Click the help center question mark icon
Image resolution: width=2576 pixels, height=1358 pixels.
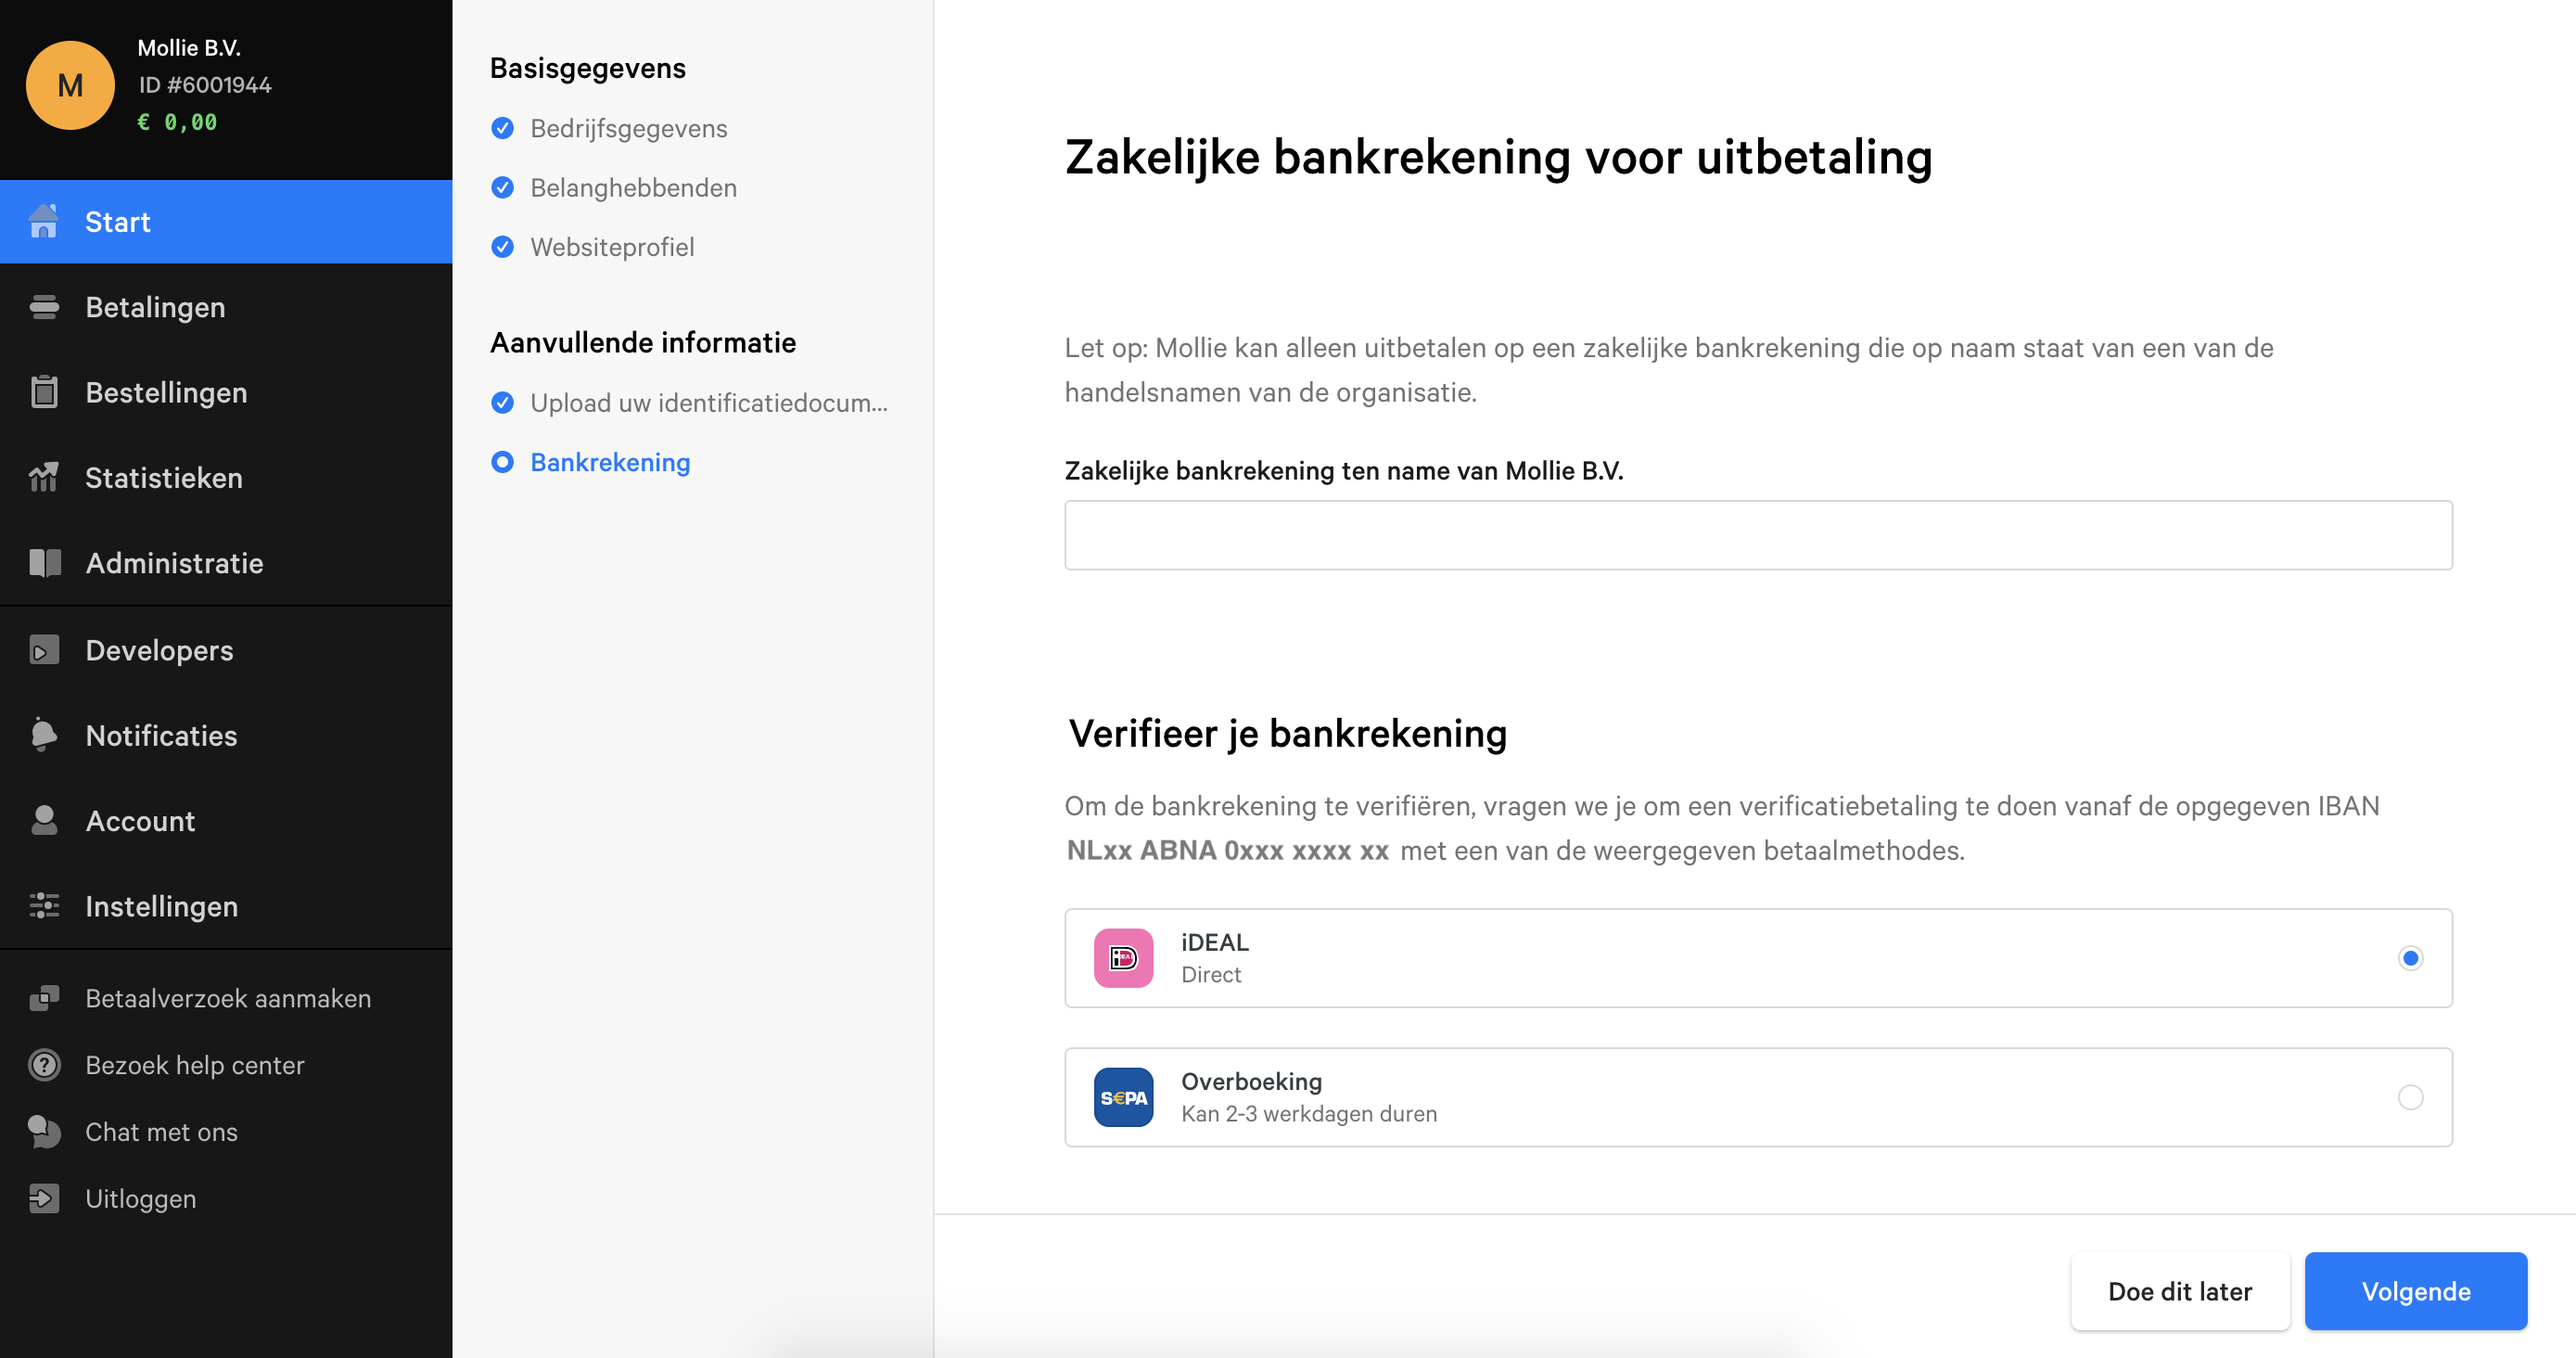coord(44,1065)
